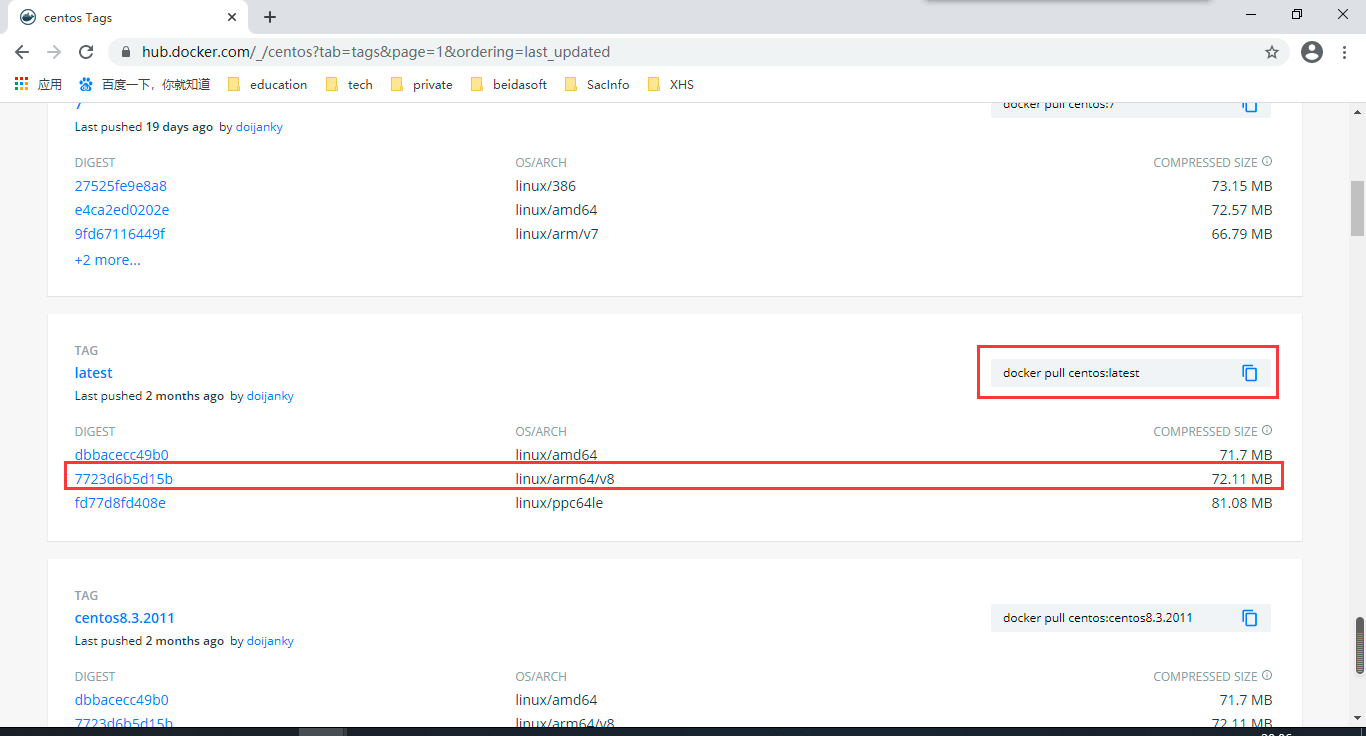Open digest e4ca2ed0202e

coord(122,210)
